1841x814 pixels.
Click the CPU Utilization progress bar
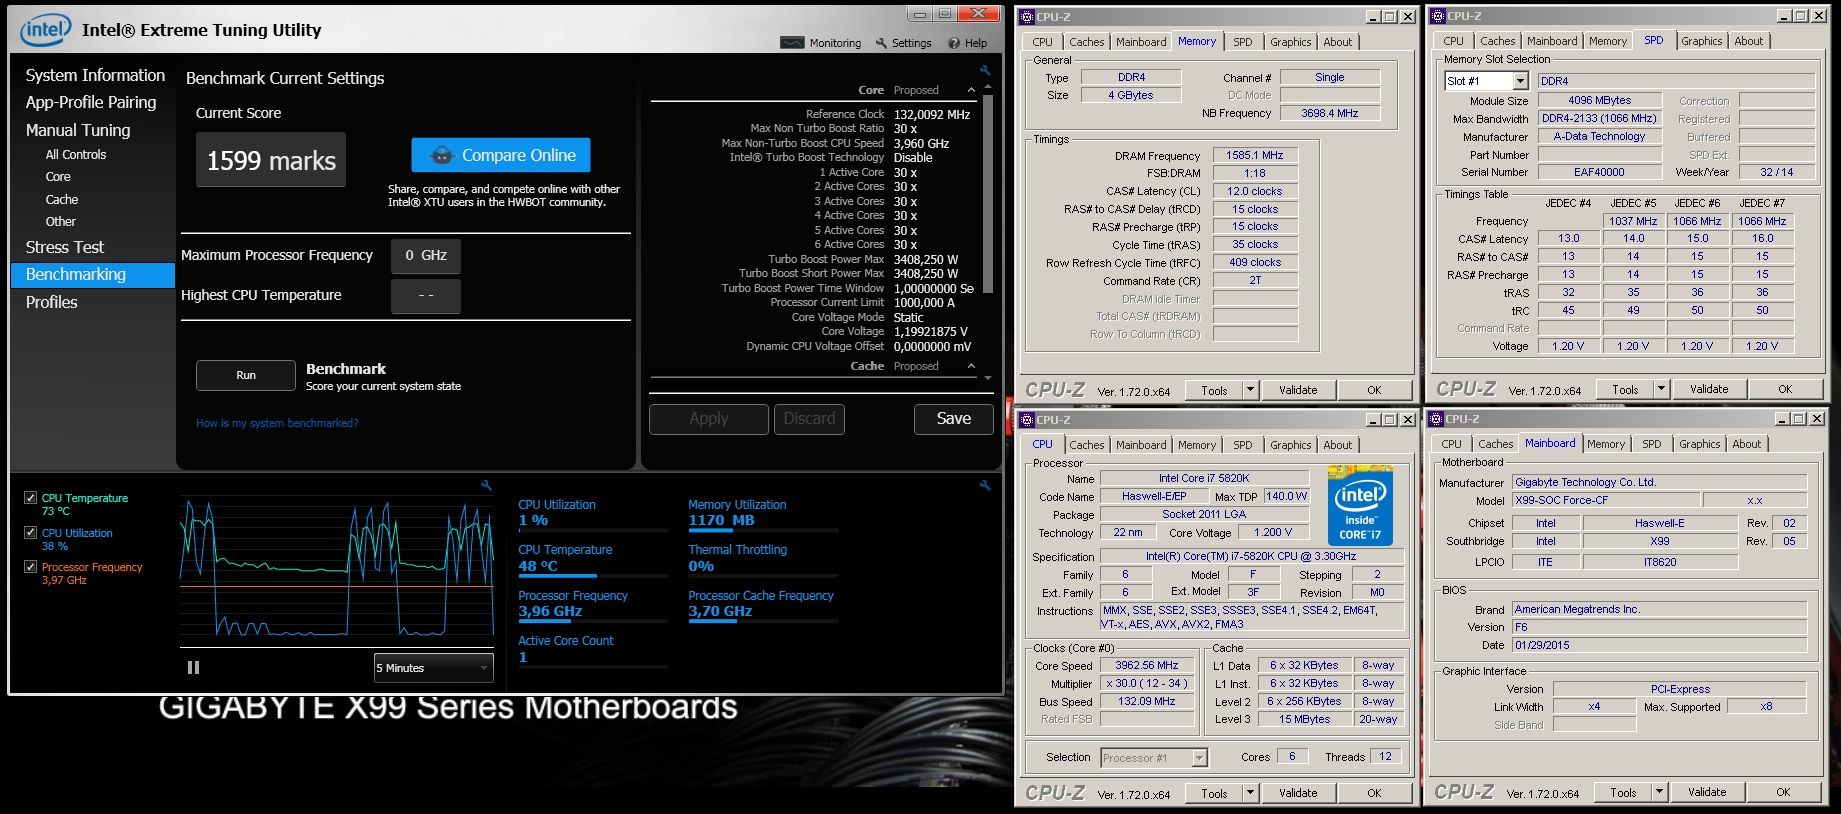593,531
